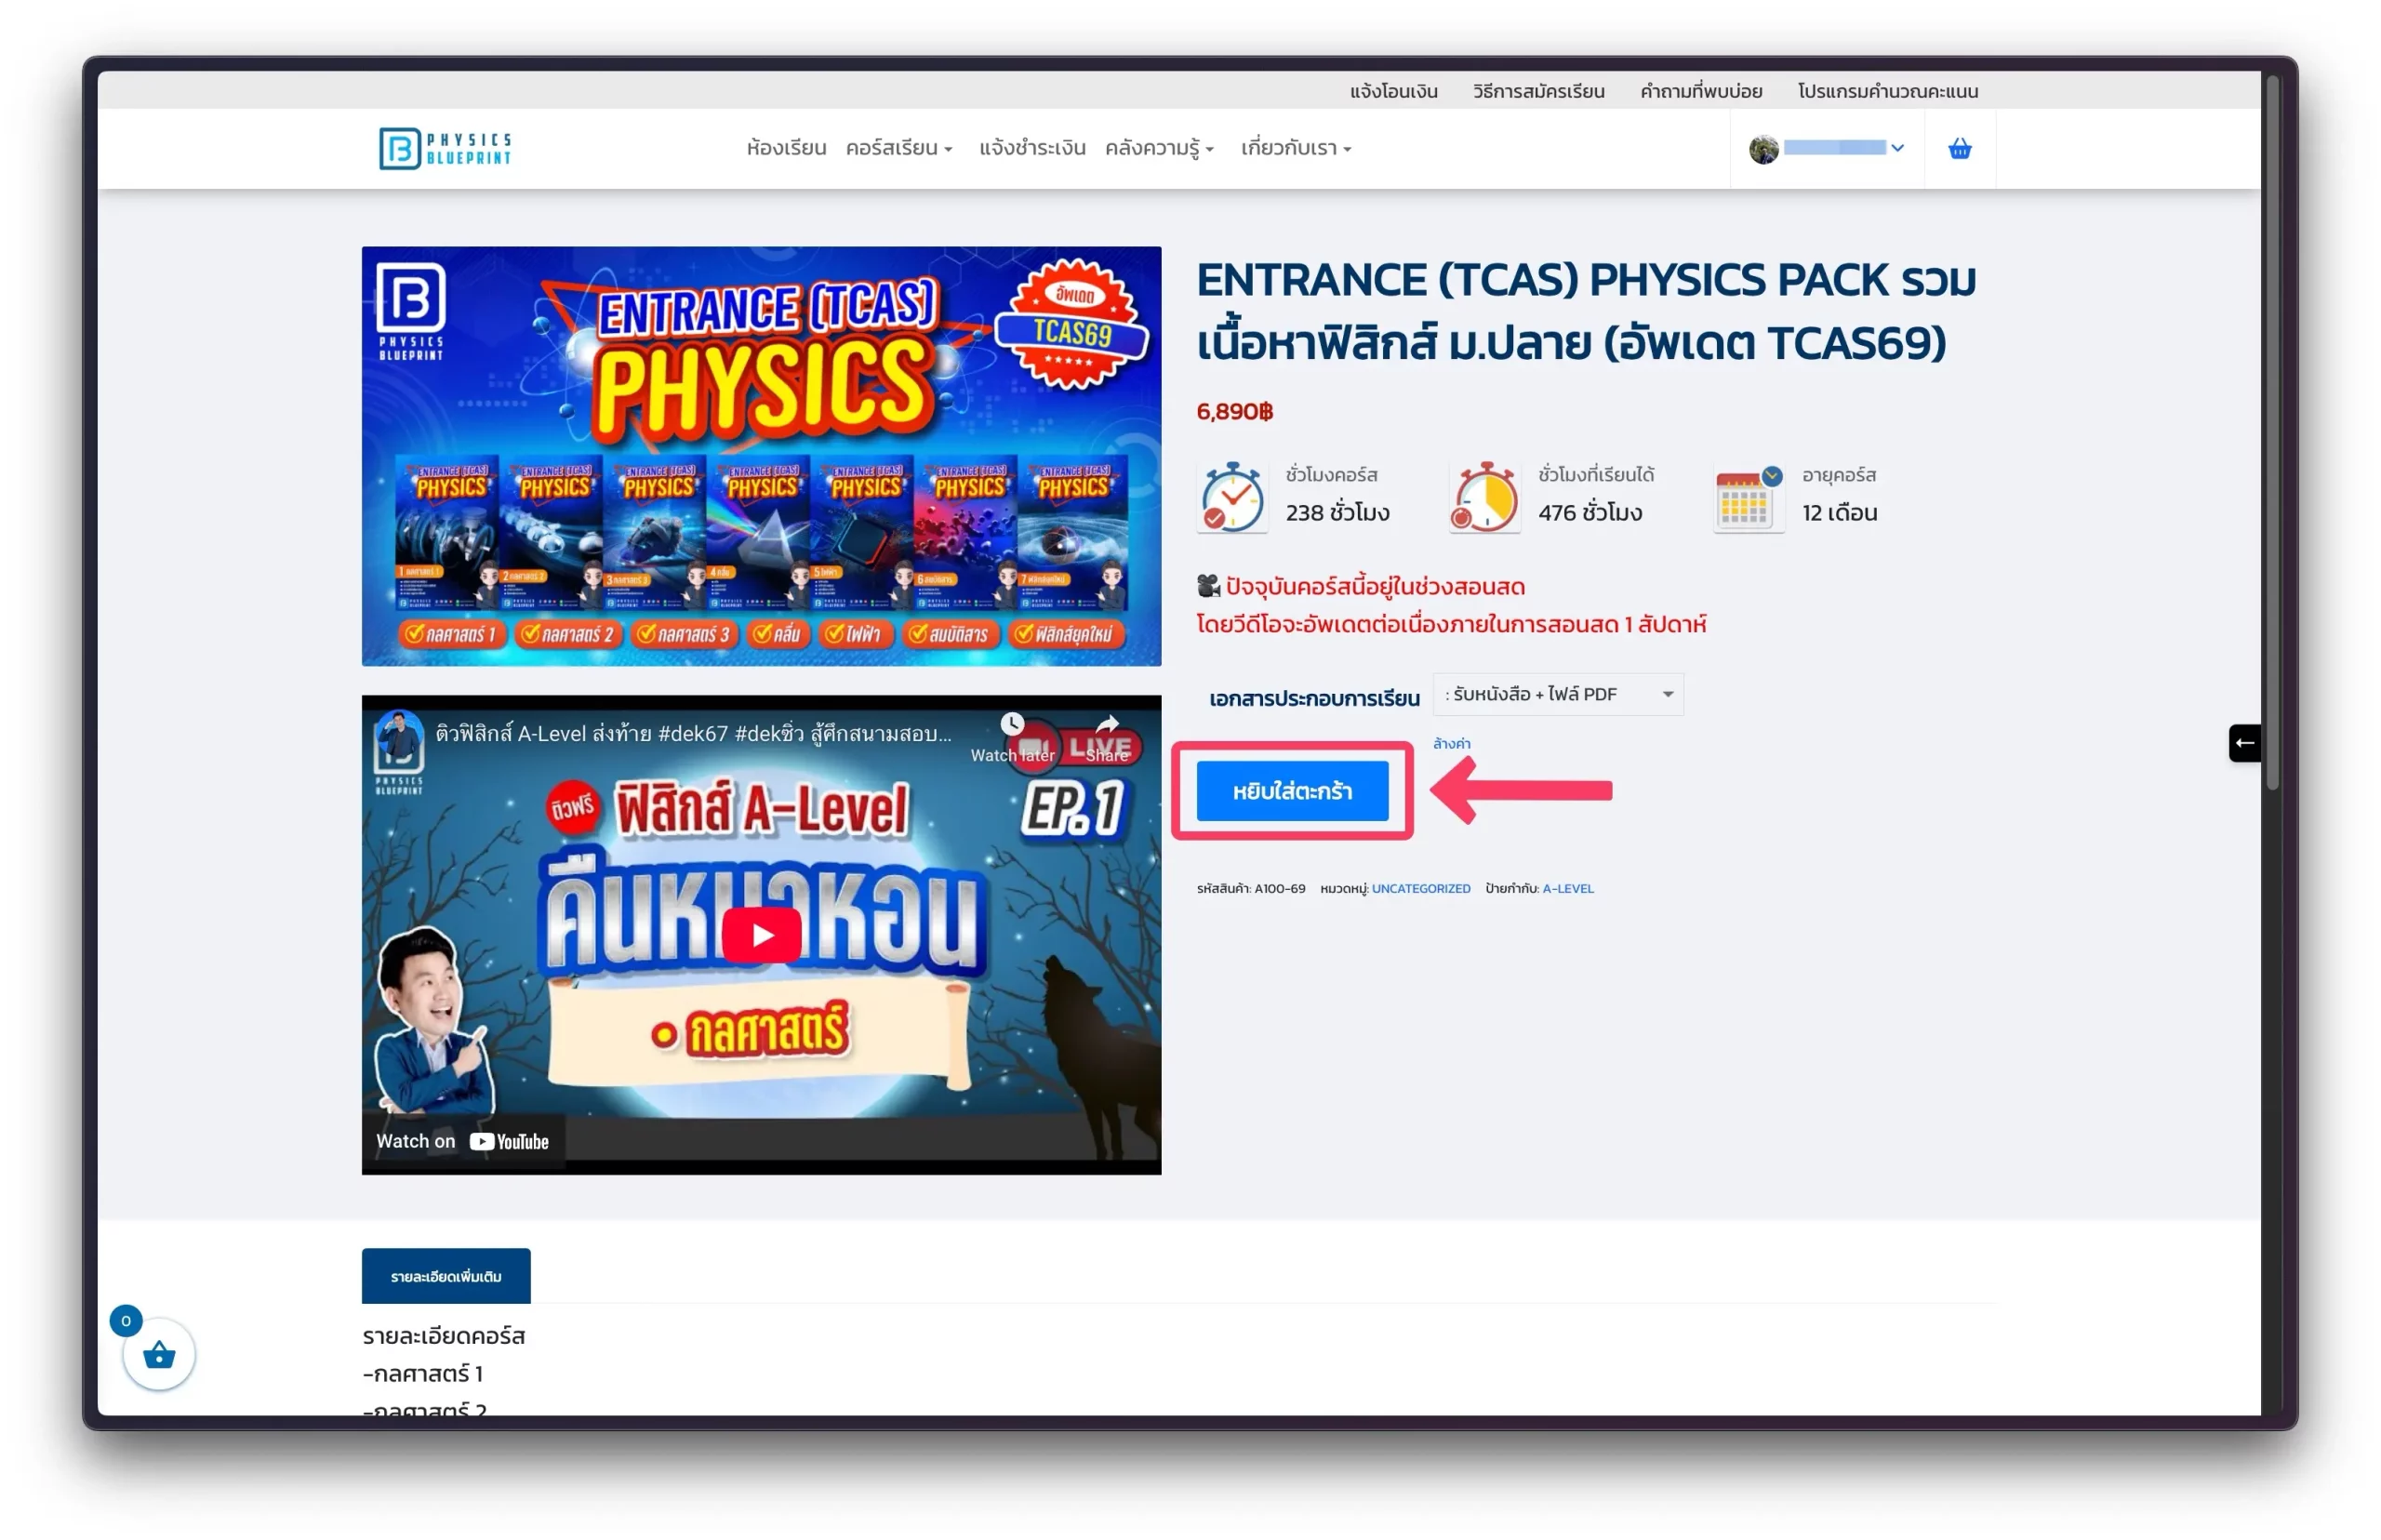Screen dimensions: 2381x1540
Task: Click the ENTRANCE (TCAS) PHYSICS PACK product title
Action: pyautogui.click(x=1586, y=311)
